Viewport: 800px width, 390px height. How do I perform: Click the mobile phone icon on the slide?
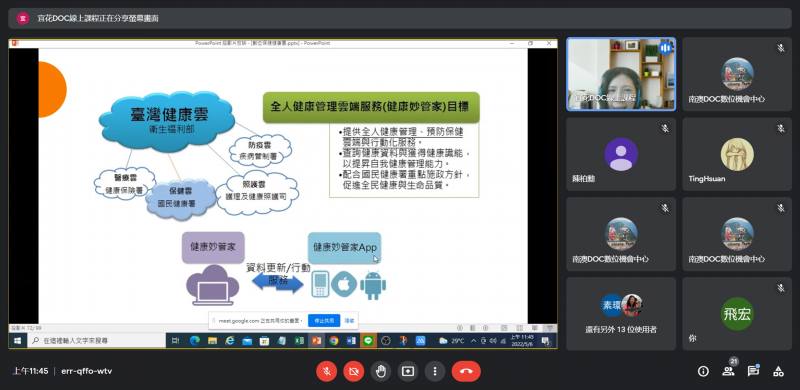[x=320, y=285]
